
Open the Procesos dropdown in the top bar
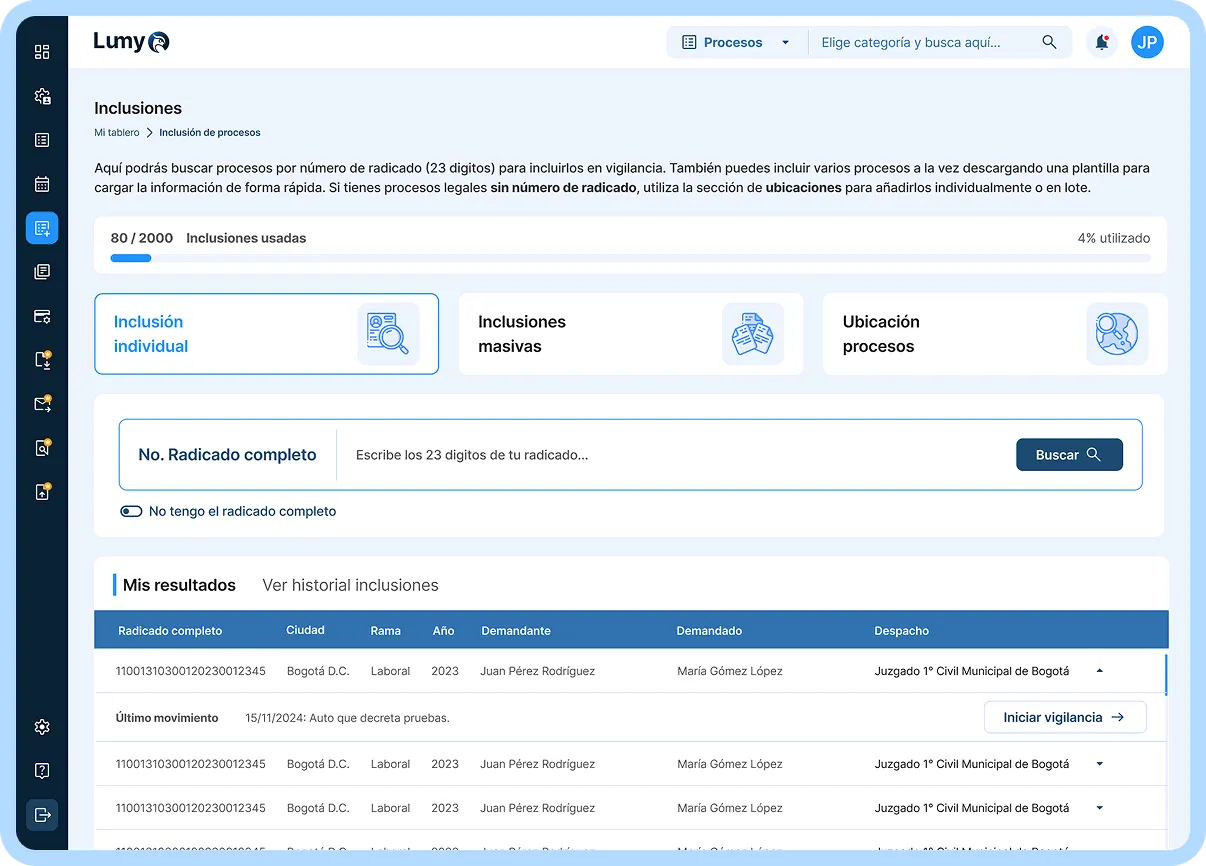coord(737,42)
